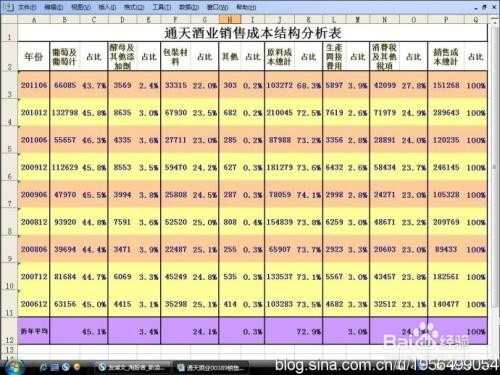
Task: Select row 9 header
Action: (x=9, y=249)
